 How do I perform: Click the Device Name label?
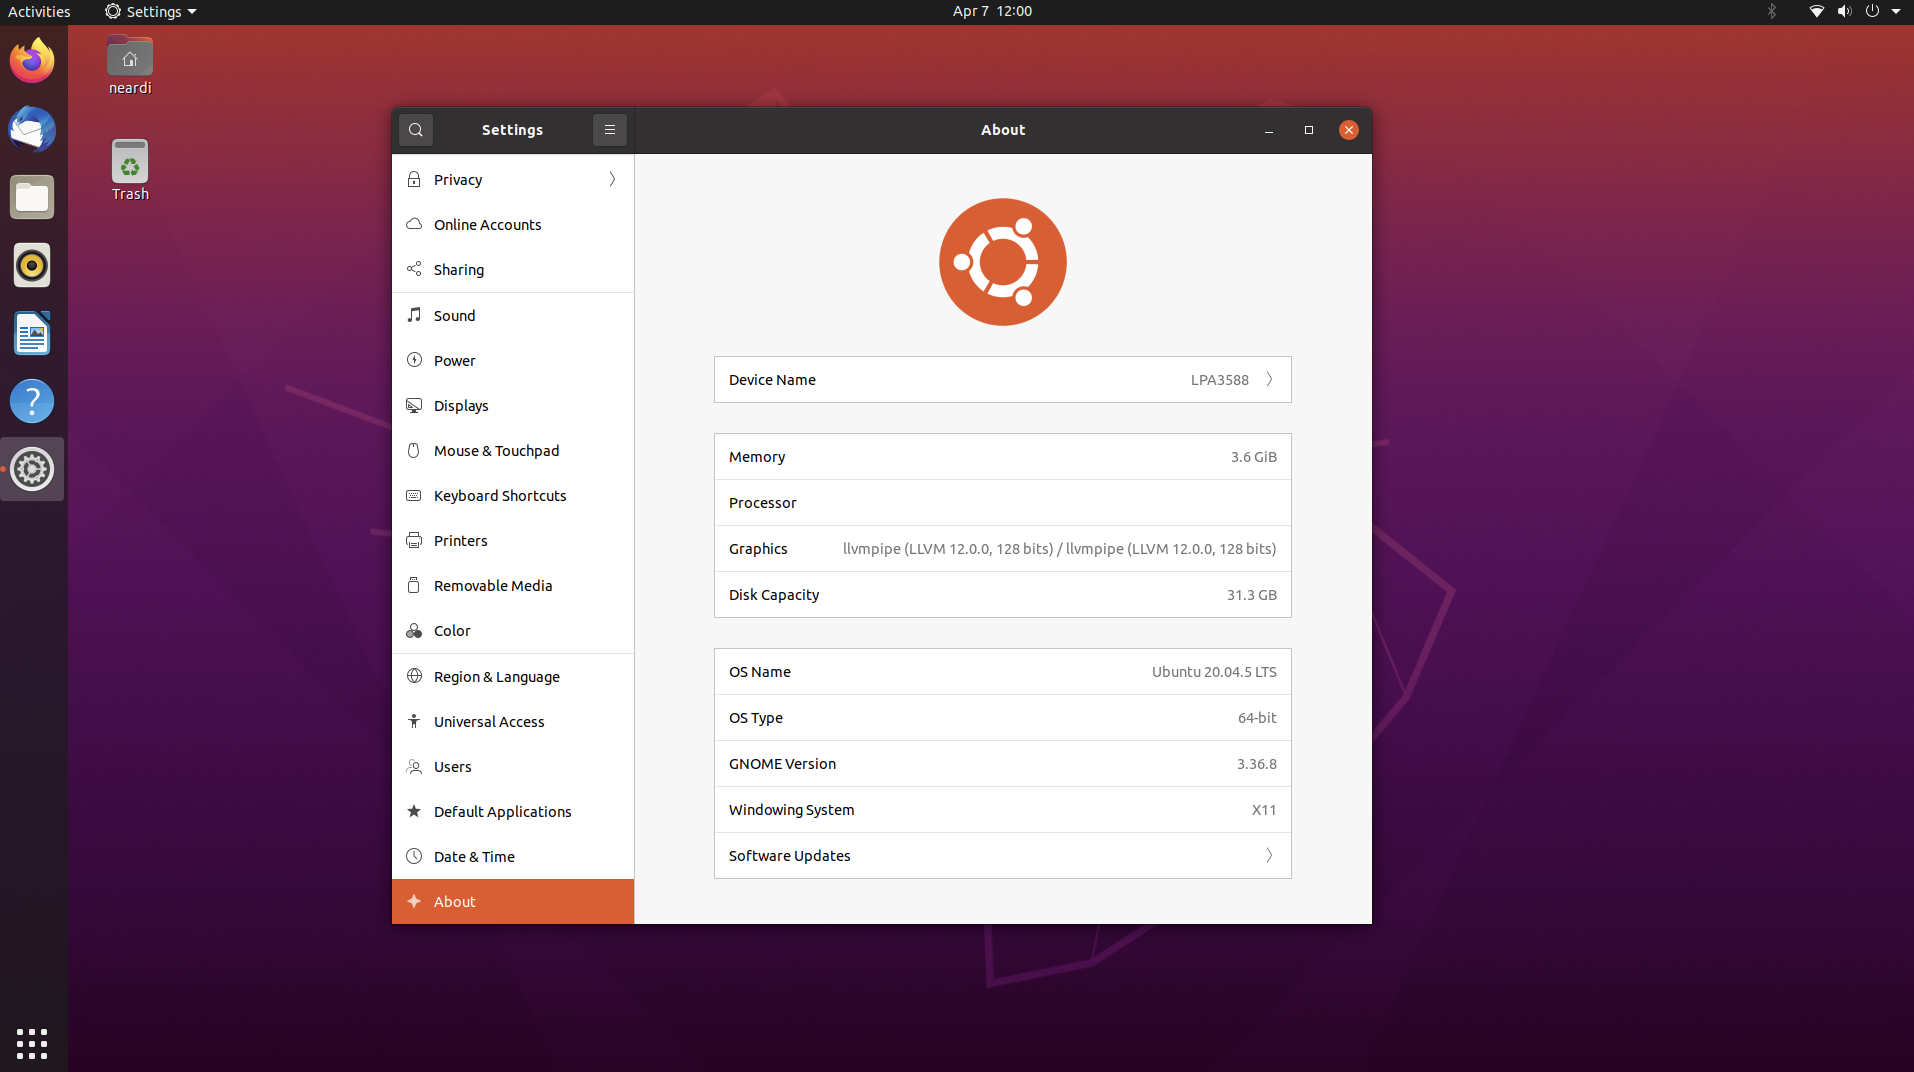[772, 379]
